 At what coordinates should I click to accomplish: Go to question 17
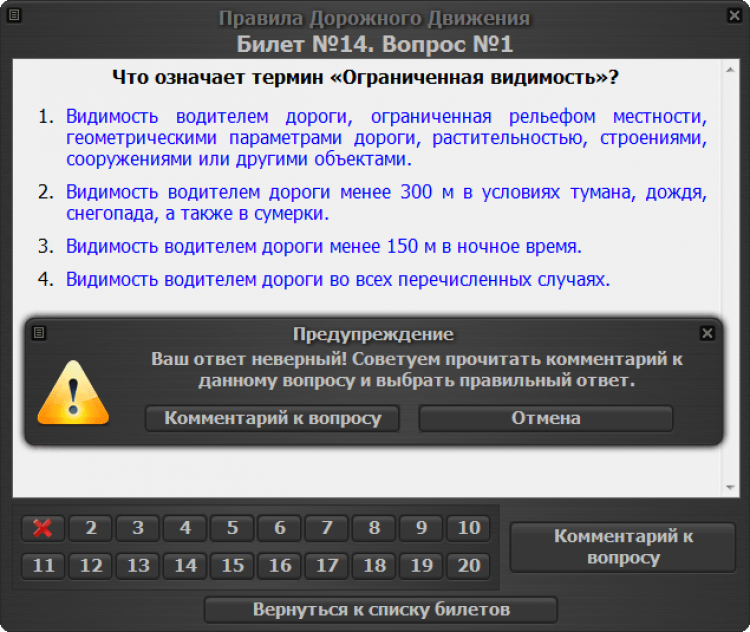(327, 566)
